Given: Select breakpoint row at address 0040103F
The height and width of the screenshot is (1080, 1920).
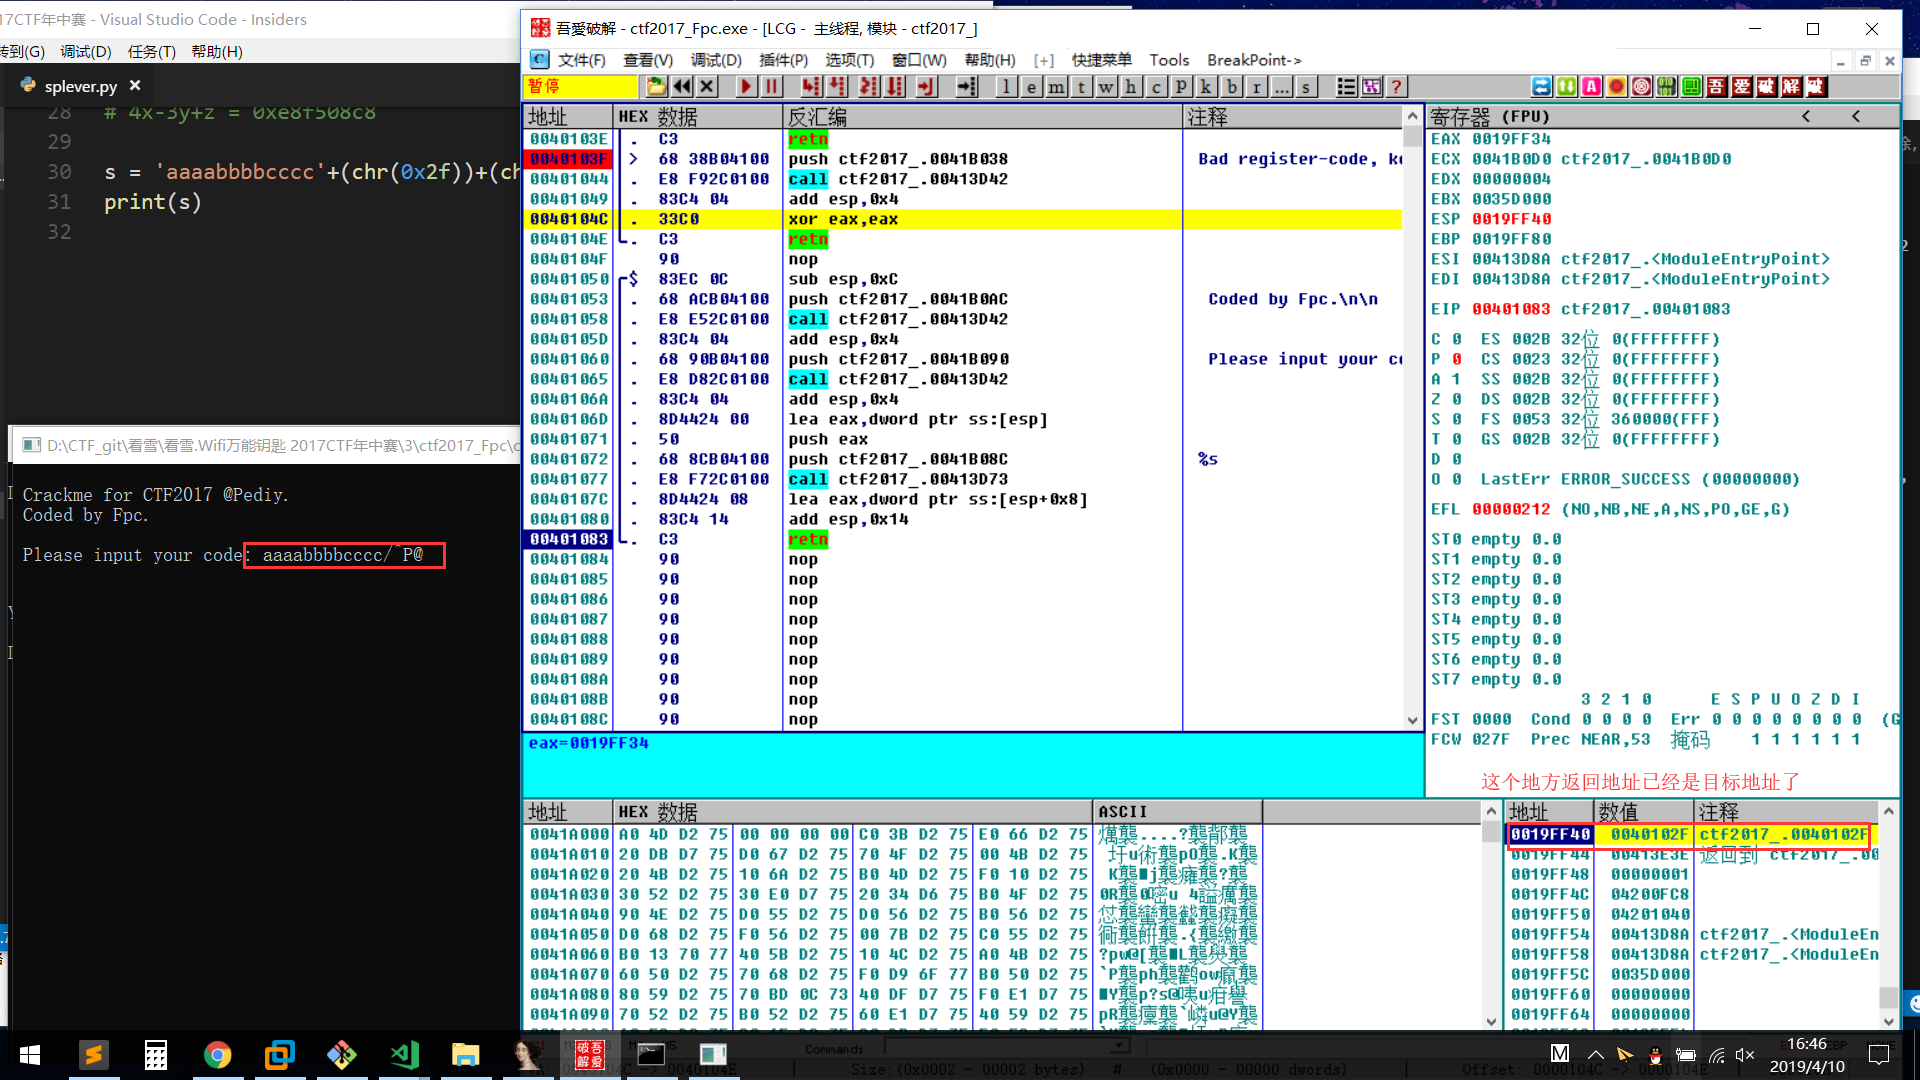Looking at the screenshot, I should click(962, 159).
